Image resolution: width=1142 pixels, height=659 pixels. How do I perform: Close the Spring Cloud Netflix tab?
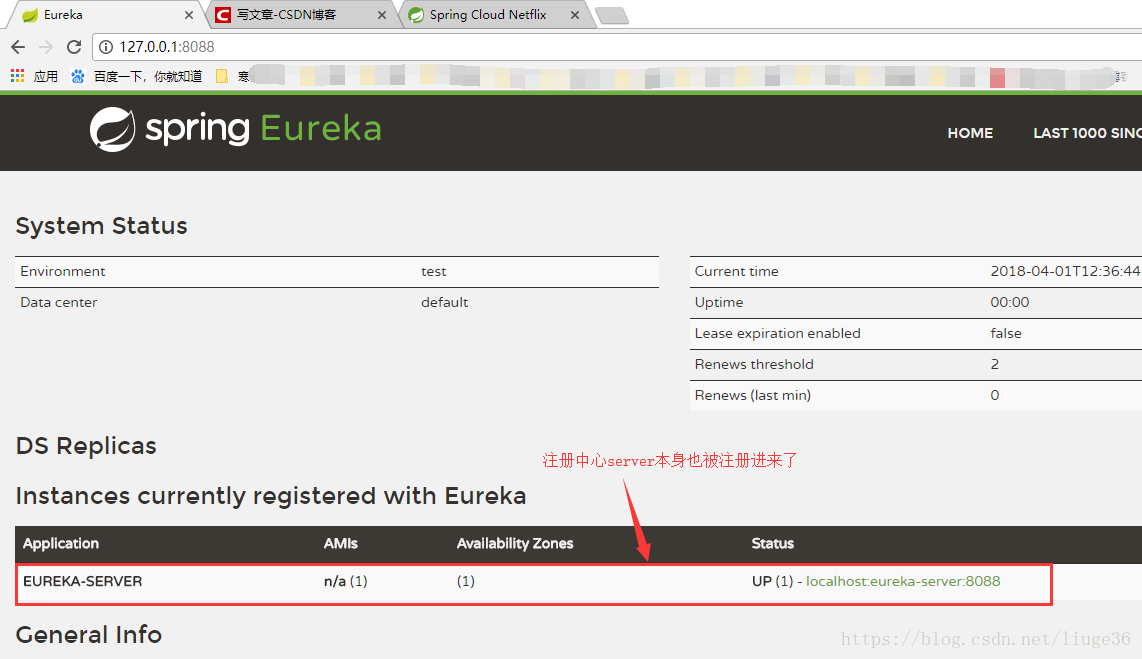pyautogui.click(x=575, y=15)
